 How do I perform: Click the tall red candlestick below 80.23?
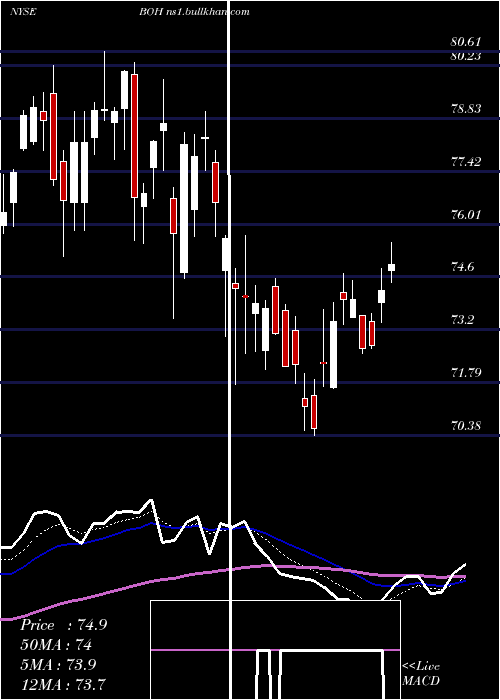[134, 136]
